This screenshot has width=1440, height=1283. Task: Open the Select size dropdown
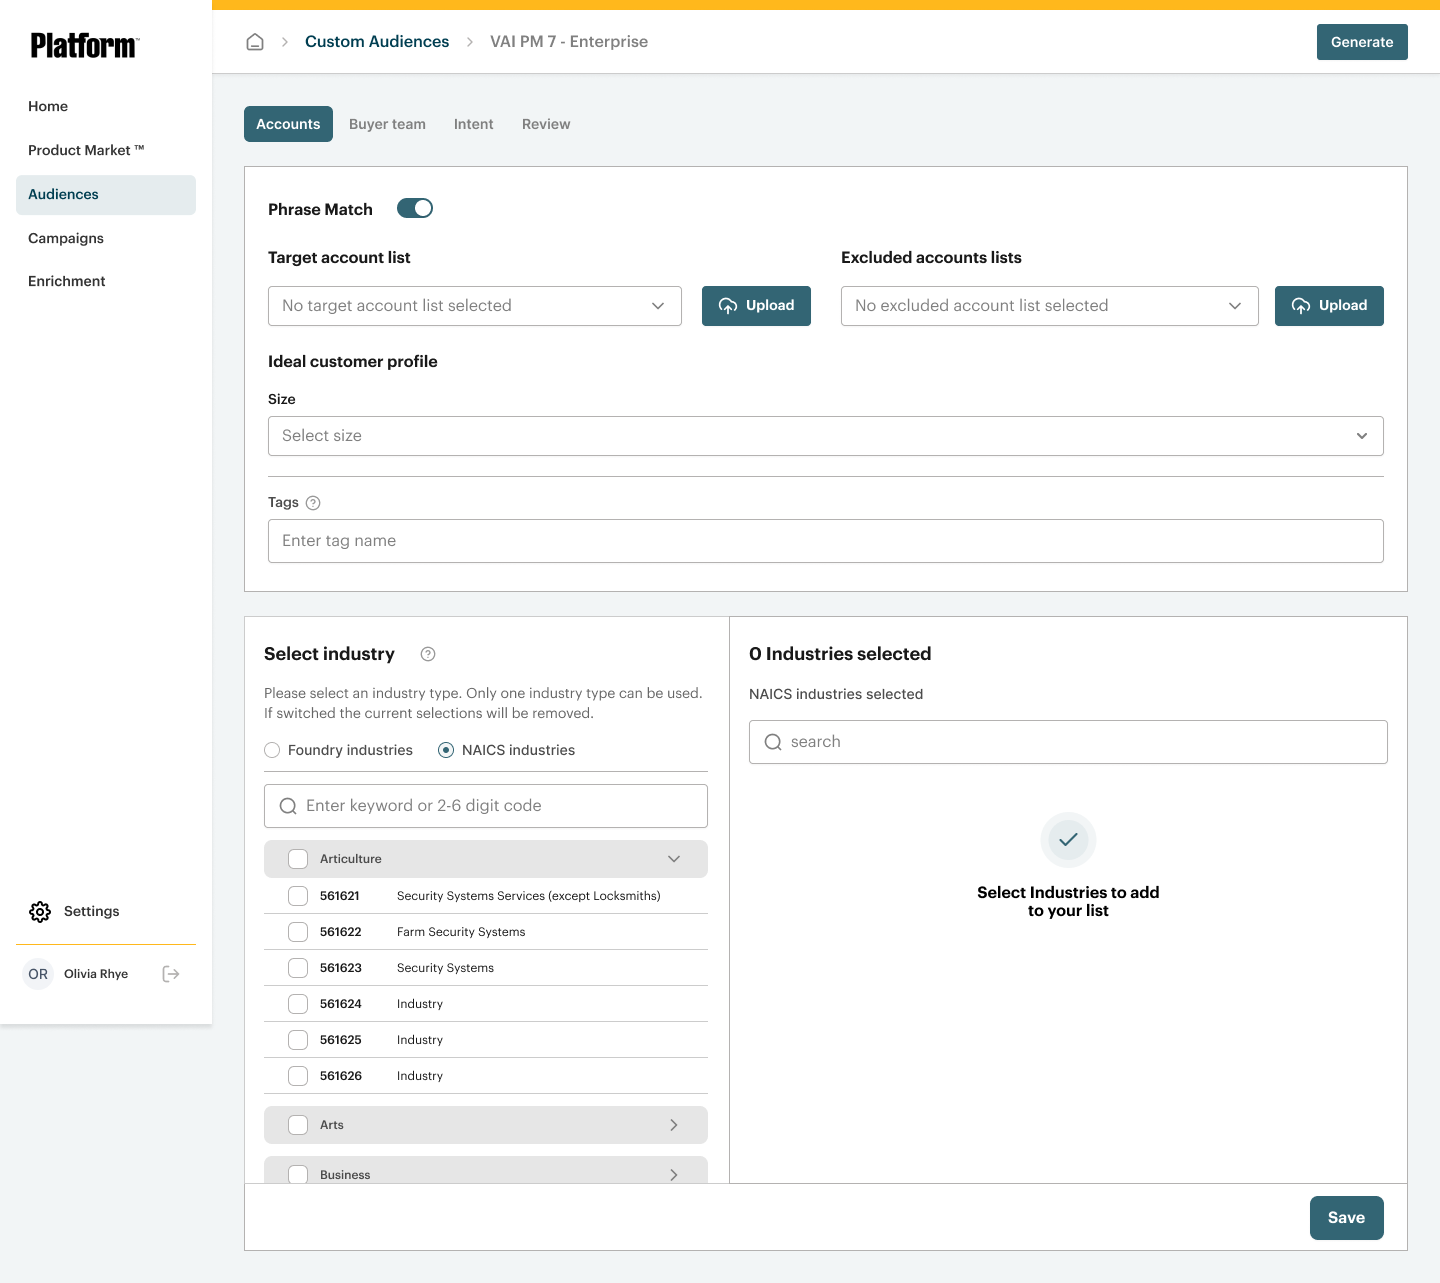[825, 436]
